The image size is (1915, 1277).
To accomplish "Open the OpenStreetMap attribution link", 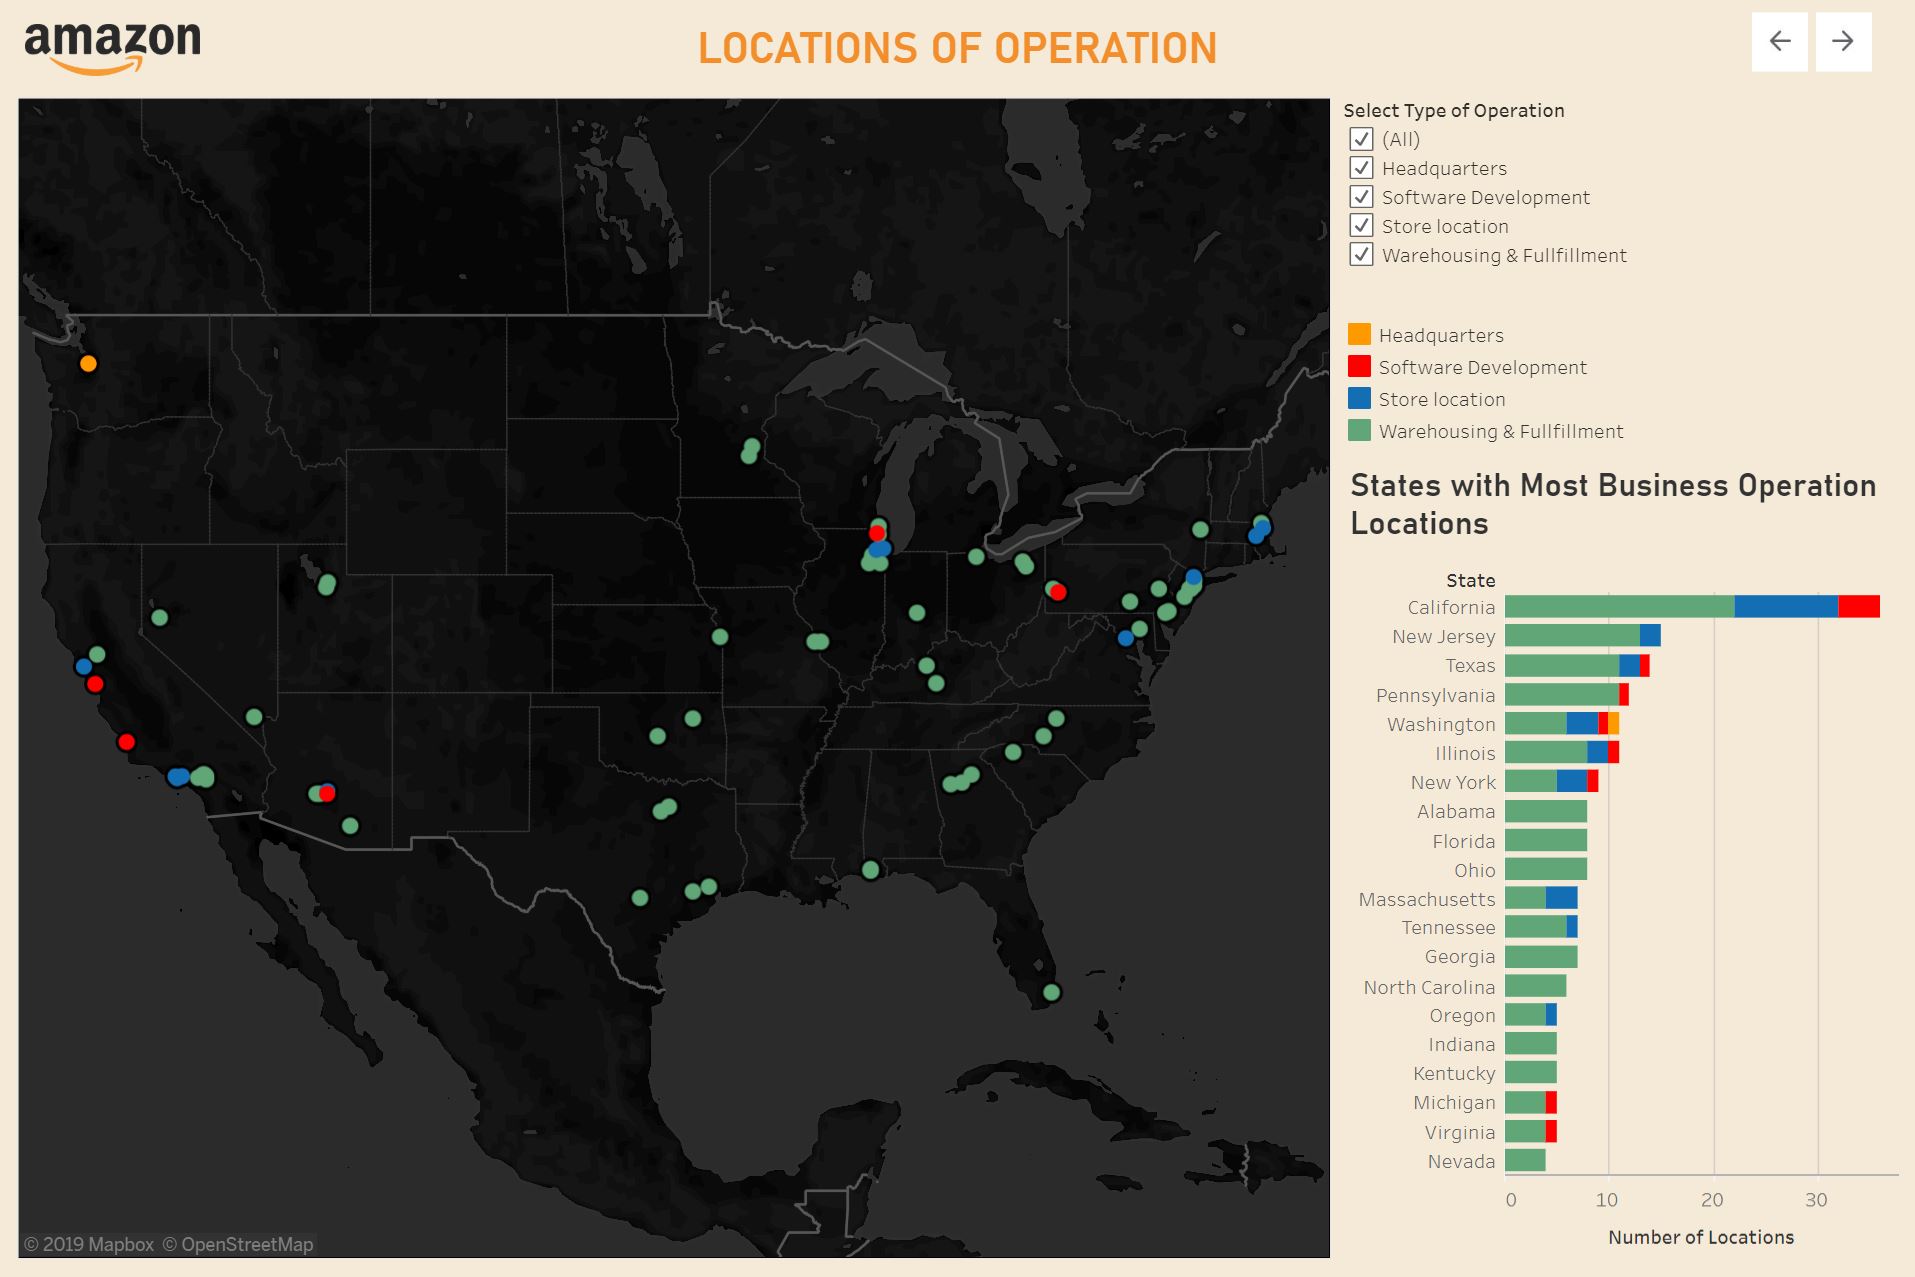I will click(238, 1245).
